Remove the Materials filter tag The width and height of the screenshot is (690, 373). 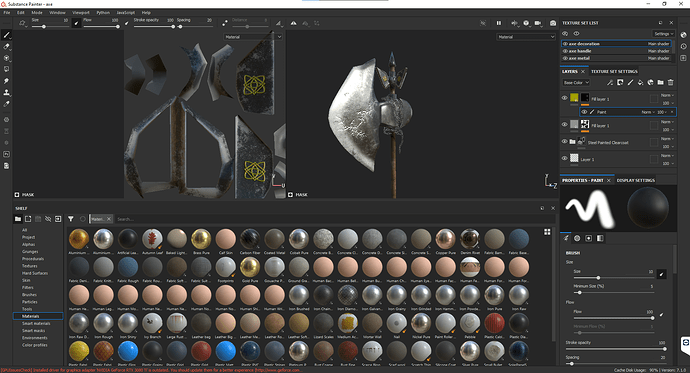109,219
